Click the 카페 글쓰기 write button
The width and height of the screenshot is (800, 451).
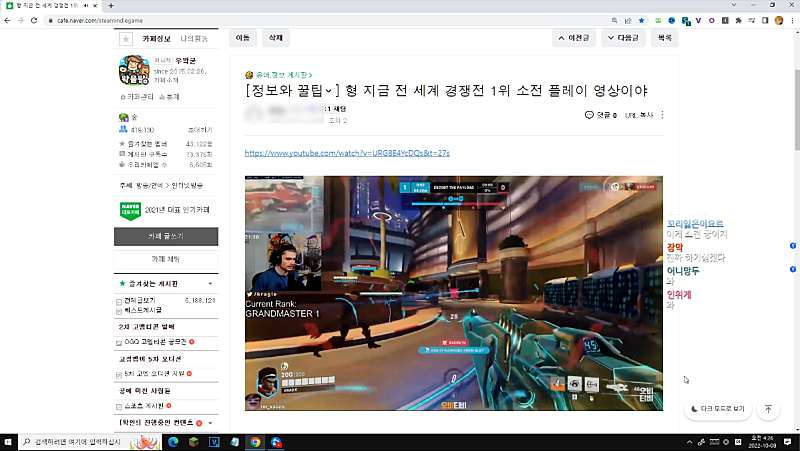click(x=166, y=236)
